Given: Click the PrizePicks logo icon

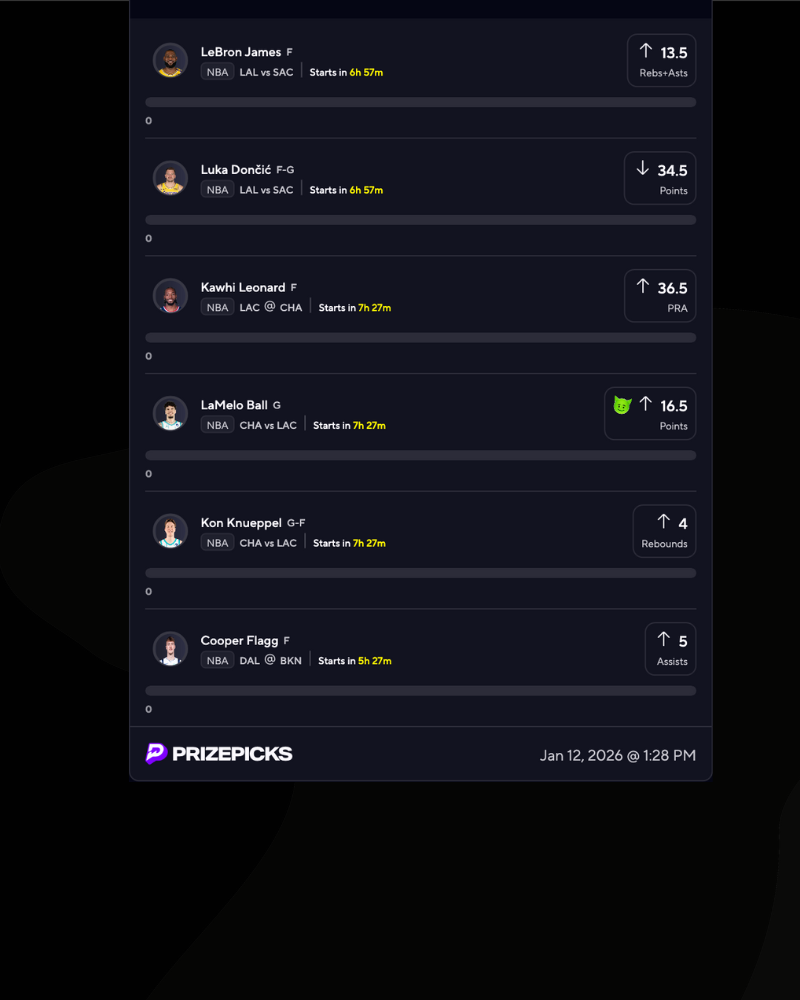Looking at the screenshot, I should click(x=156, y=754).
